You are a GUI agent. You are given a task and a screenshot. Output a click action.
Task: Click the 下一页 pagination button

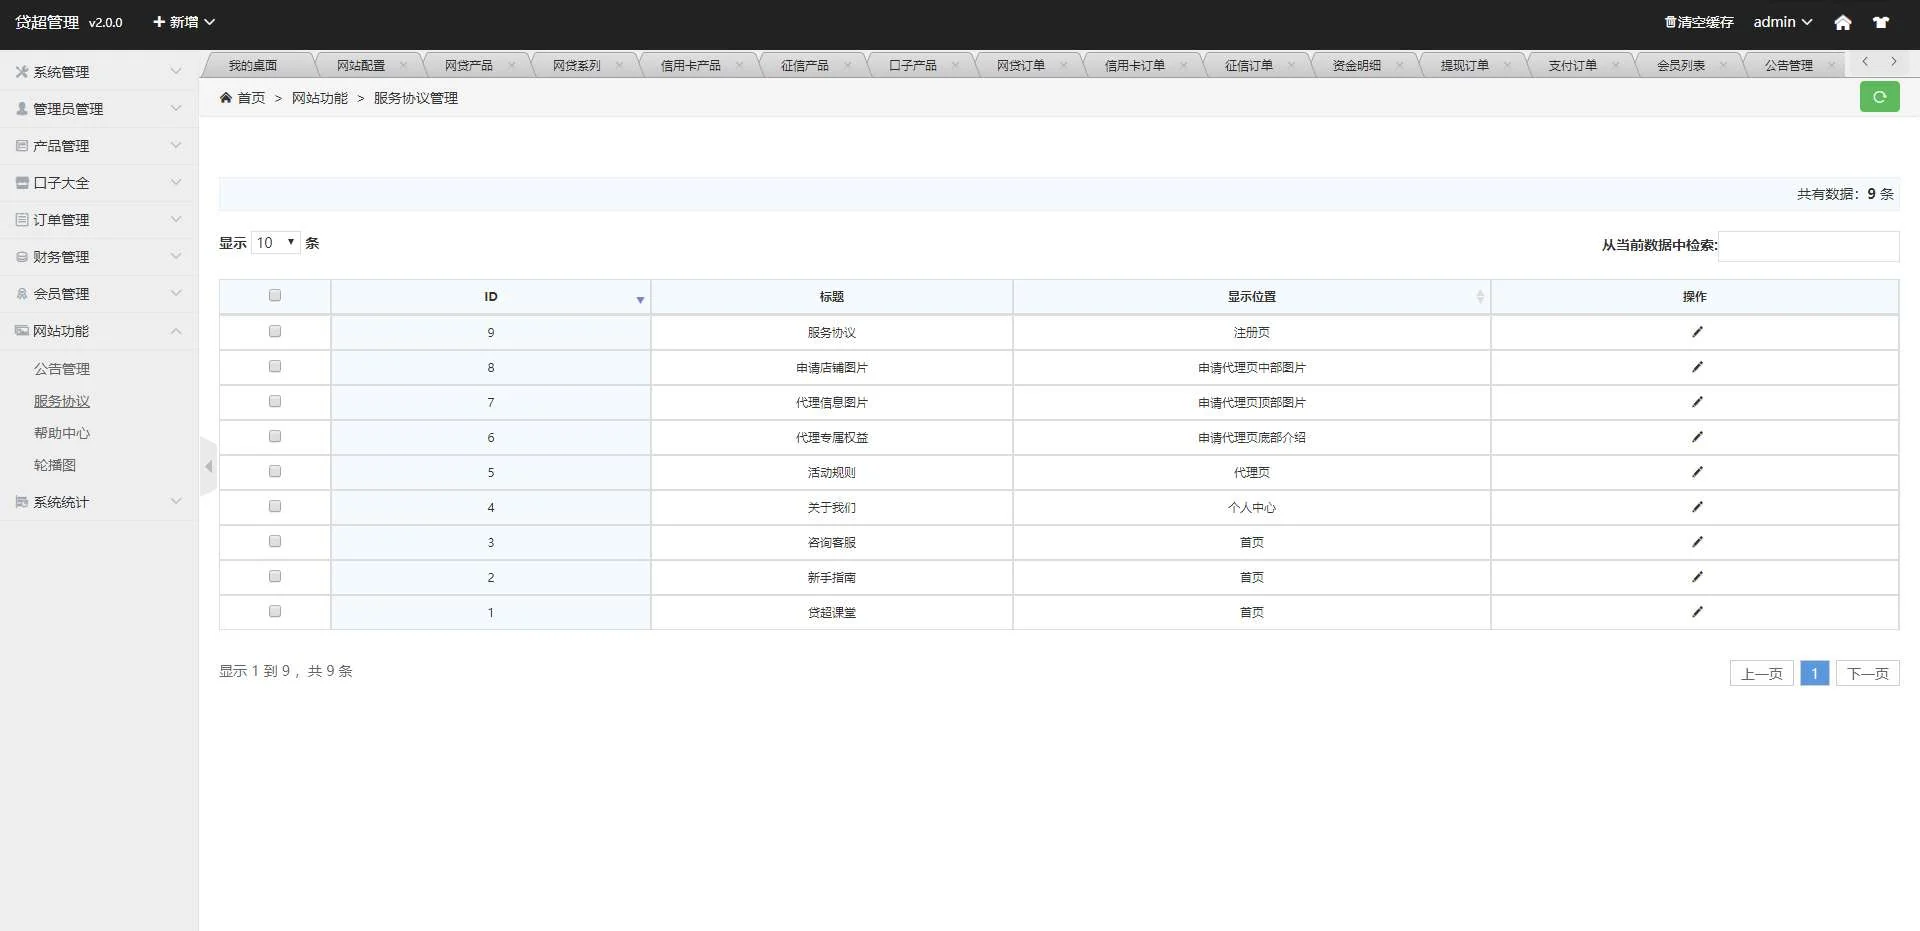pyautogui.click(x=1867, y=673)
